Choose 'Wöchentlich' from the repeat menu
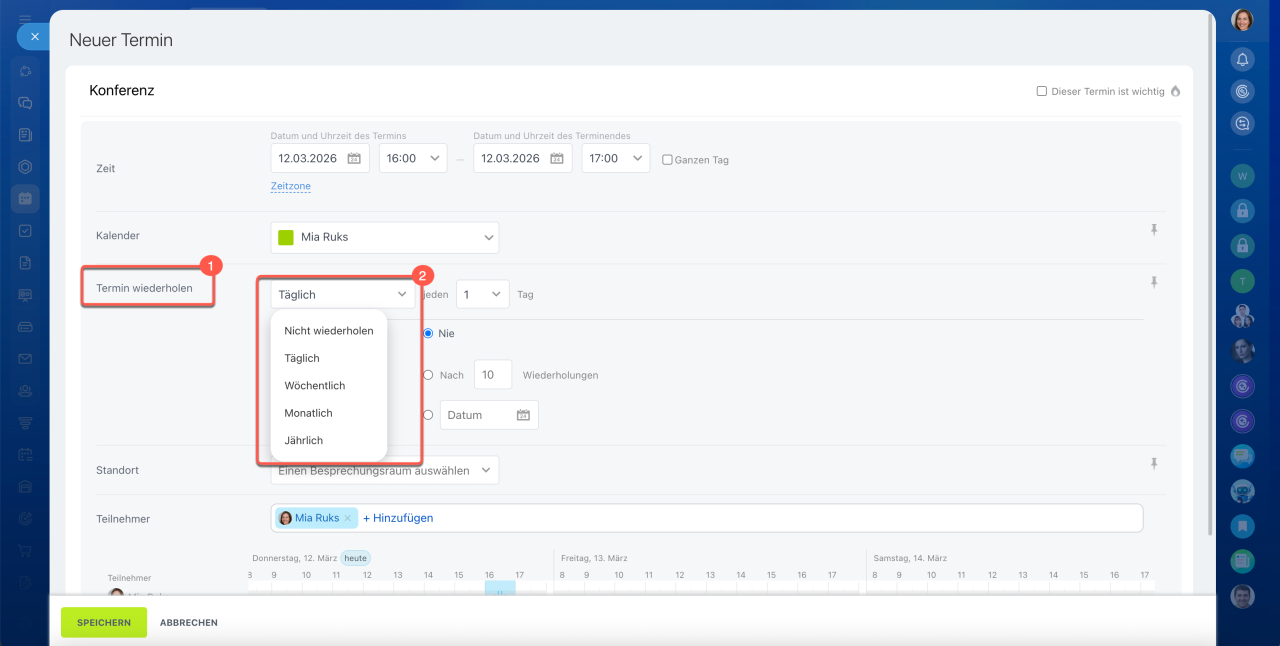 tap(314, 385)
